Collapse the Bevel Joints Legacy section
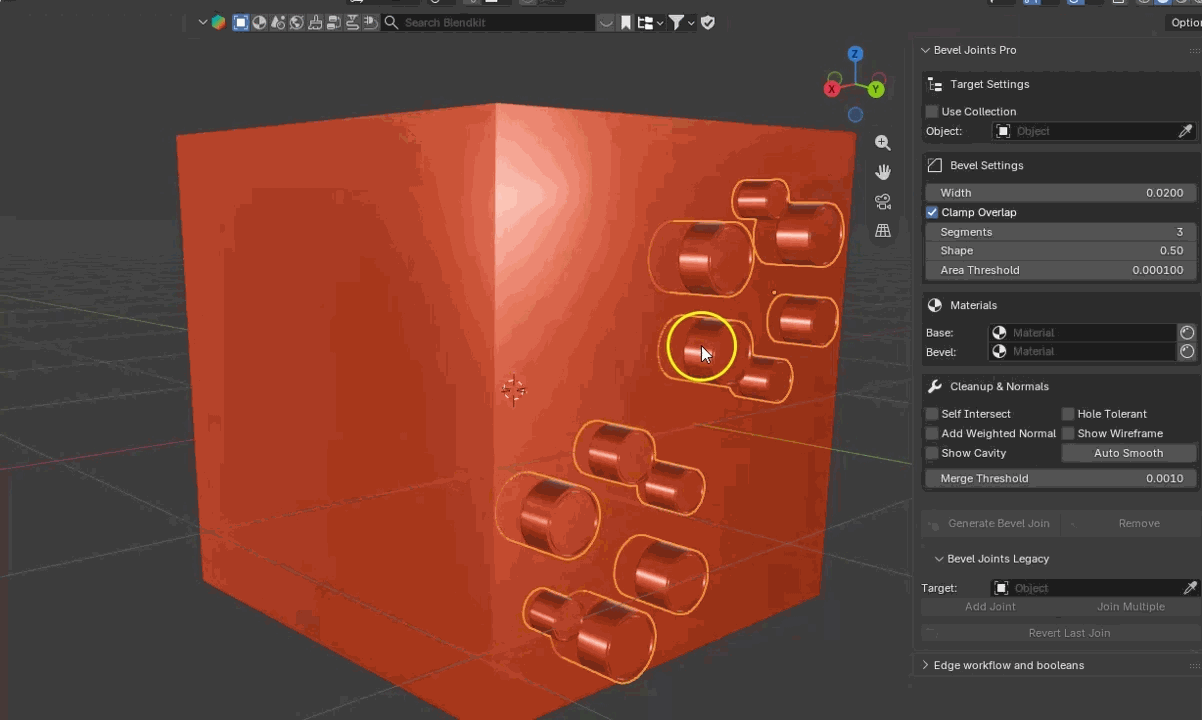1202x720 pixels. [x=939, y=559]
